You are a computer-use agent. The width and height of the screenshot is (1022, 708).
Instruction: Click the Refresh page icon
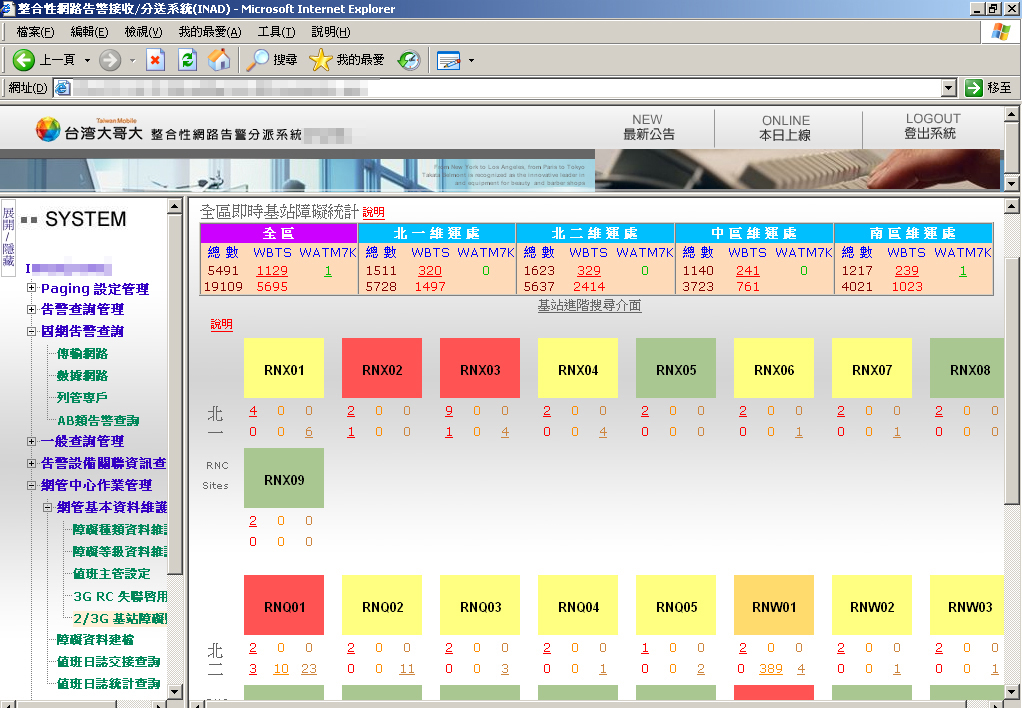click(187, 60)
